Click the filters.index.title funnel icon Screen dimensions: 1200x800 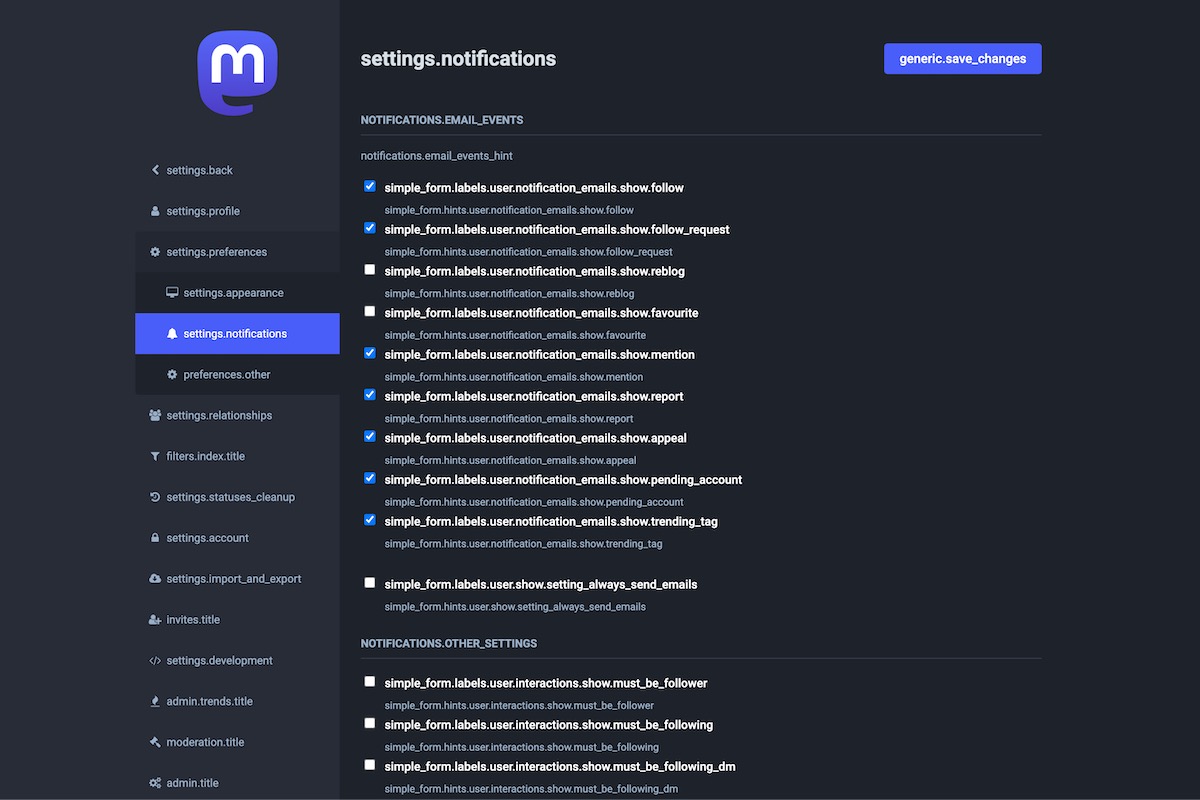pos(155,456)
